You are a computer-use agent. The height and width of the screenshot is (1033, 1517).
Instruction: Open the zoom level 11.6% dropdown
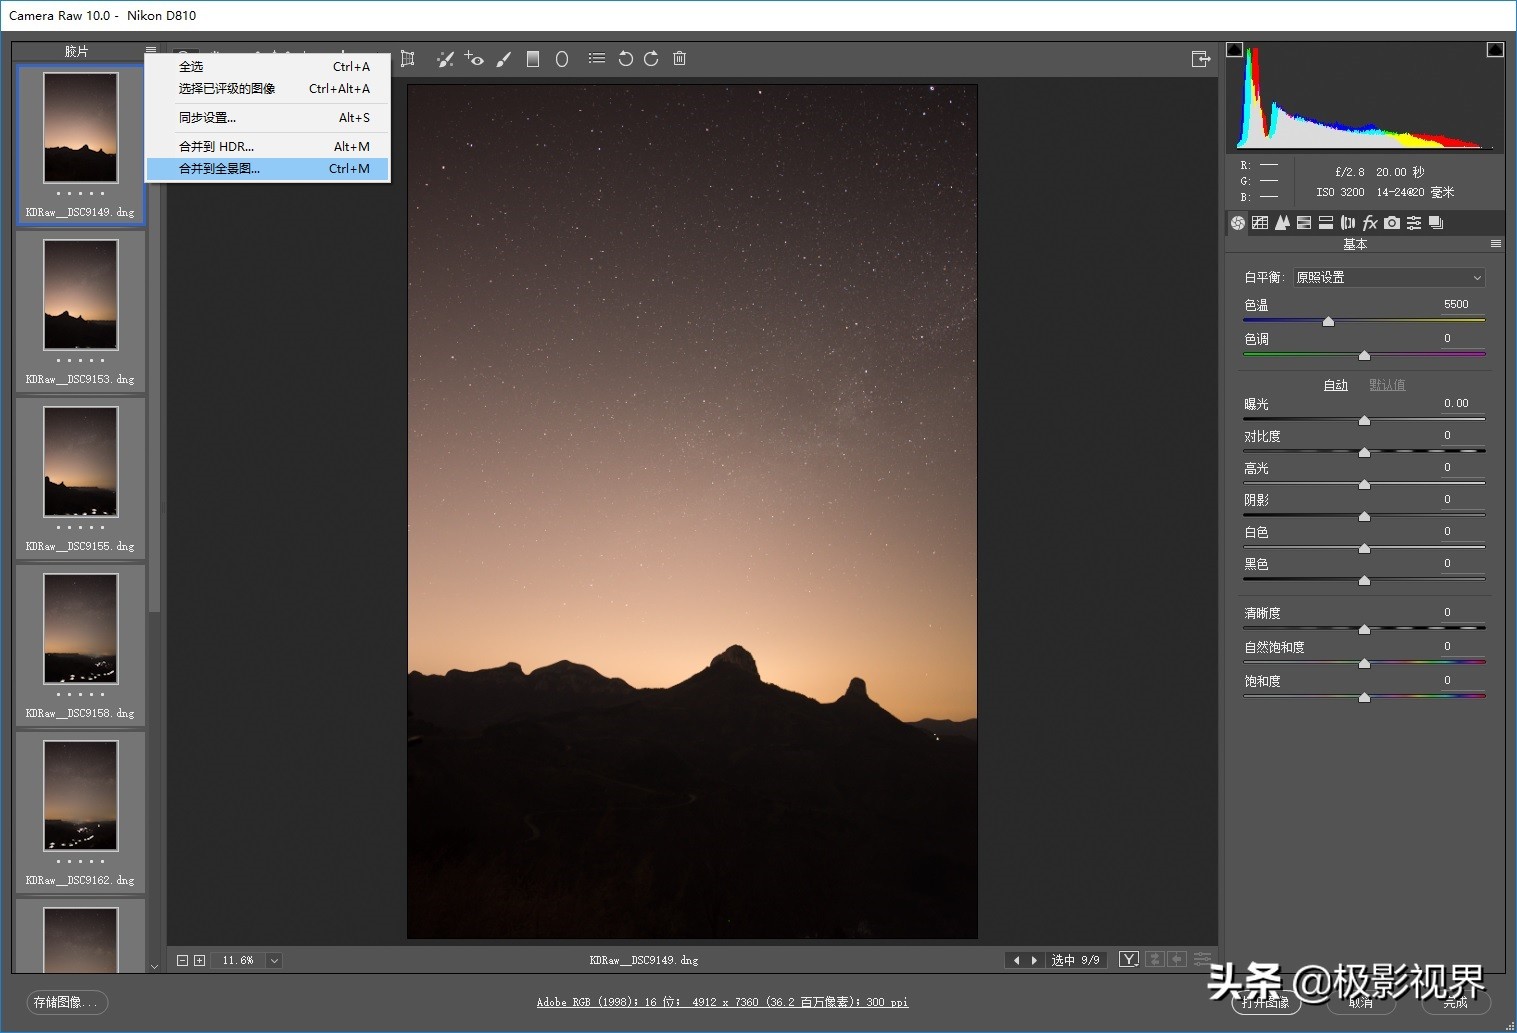click(274, 961)
